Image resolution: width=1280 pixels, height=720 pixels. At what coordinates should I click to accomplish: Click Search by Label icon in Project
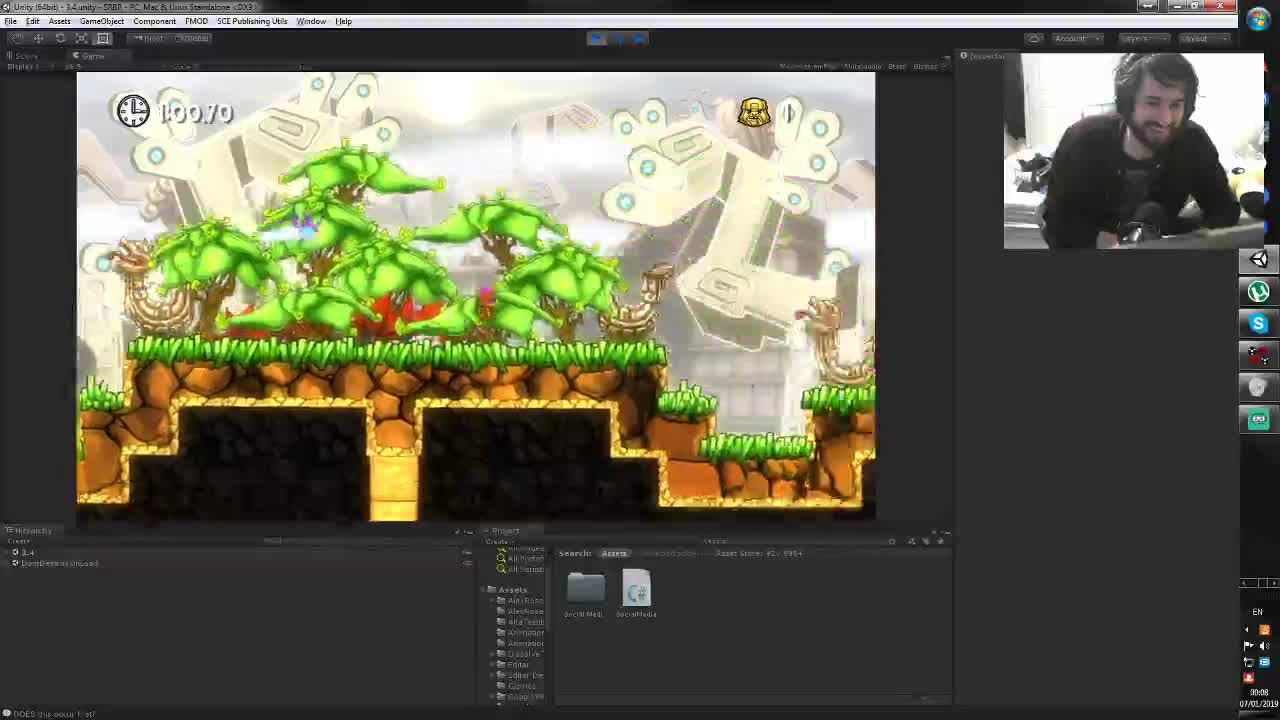(x=926, y=541)
